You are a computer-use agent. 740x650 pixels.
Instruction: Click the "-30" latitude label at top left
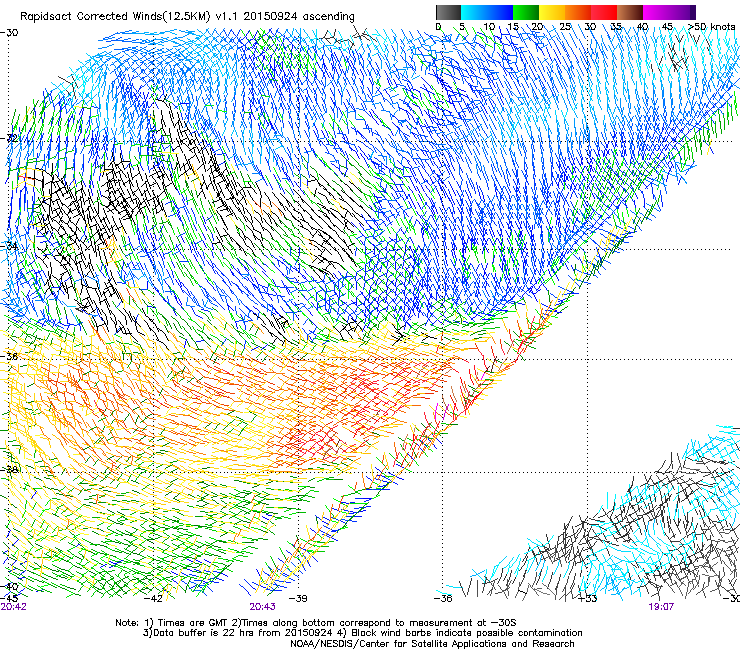click(x=9, y=33)
